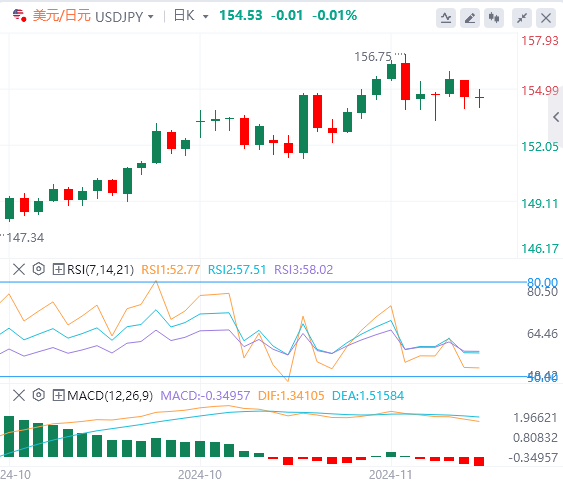
Task: Remove the MACD indicator panel
Action: pyautogui.click(x=19, y=396)
